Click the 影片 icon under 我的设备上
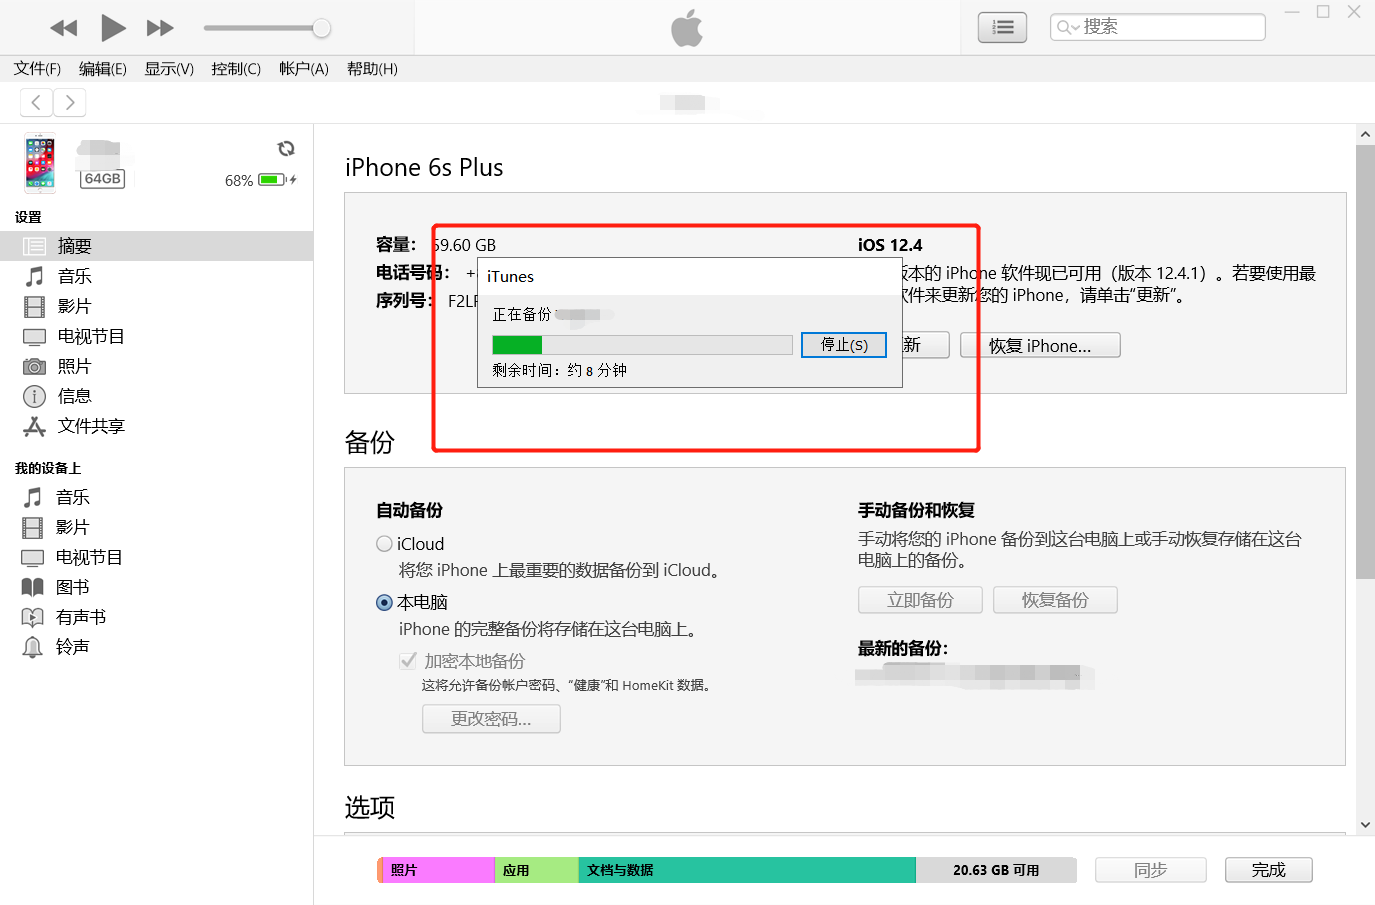The height and width of the screenshot is (905, 1375). point(33,527)
